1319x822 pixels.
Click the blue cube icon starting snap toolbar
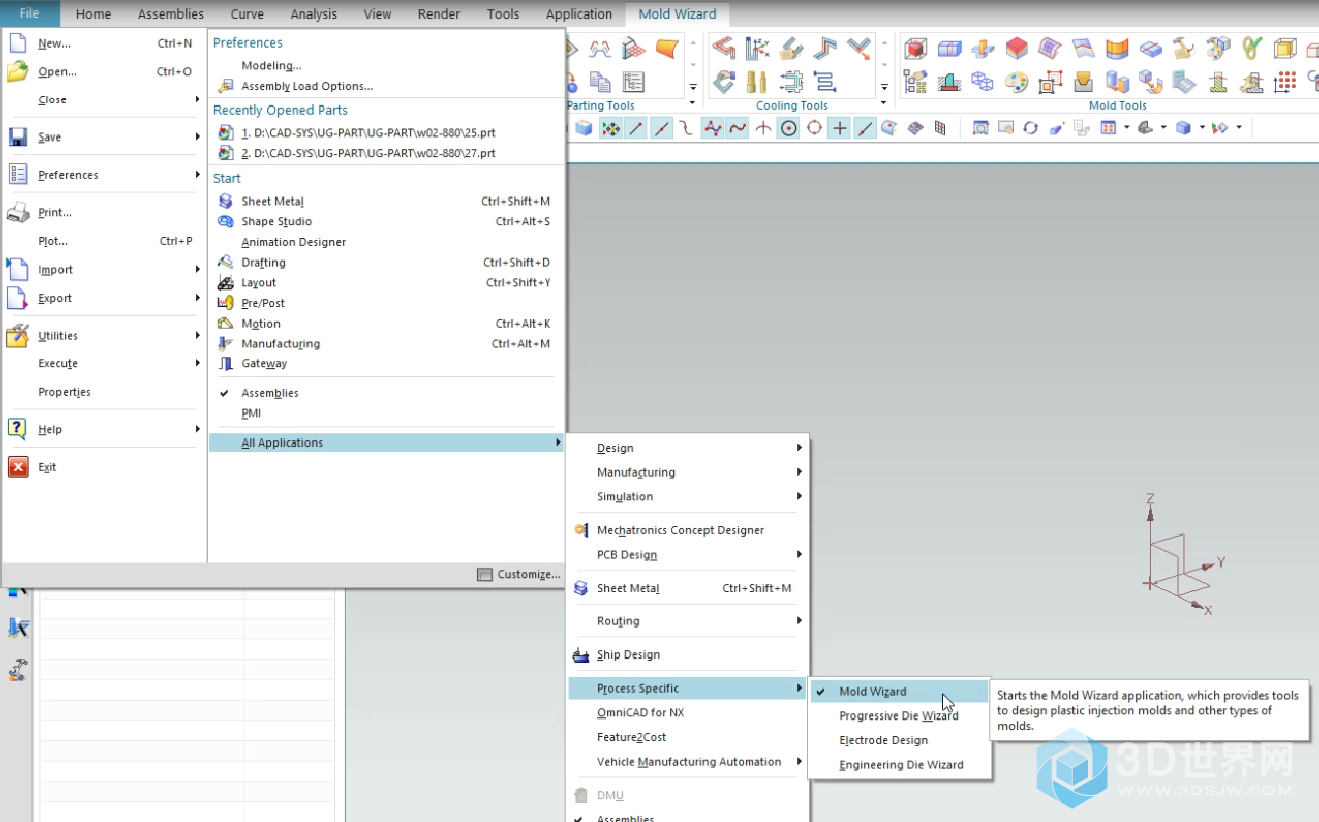(x=583, y=128)
